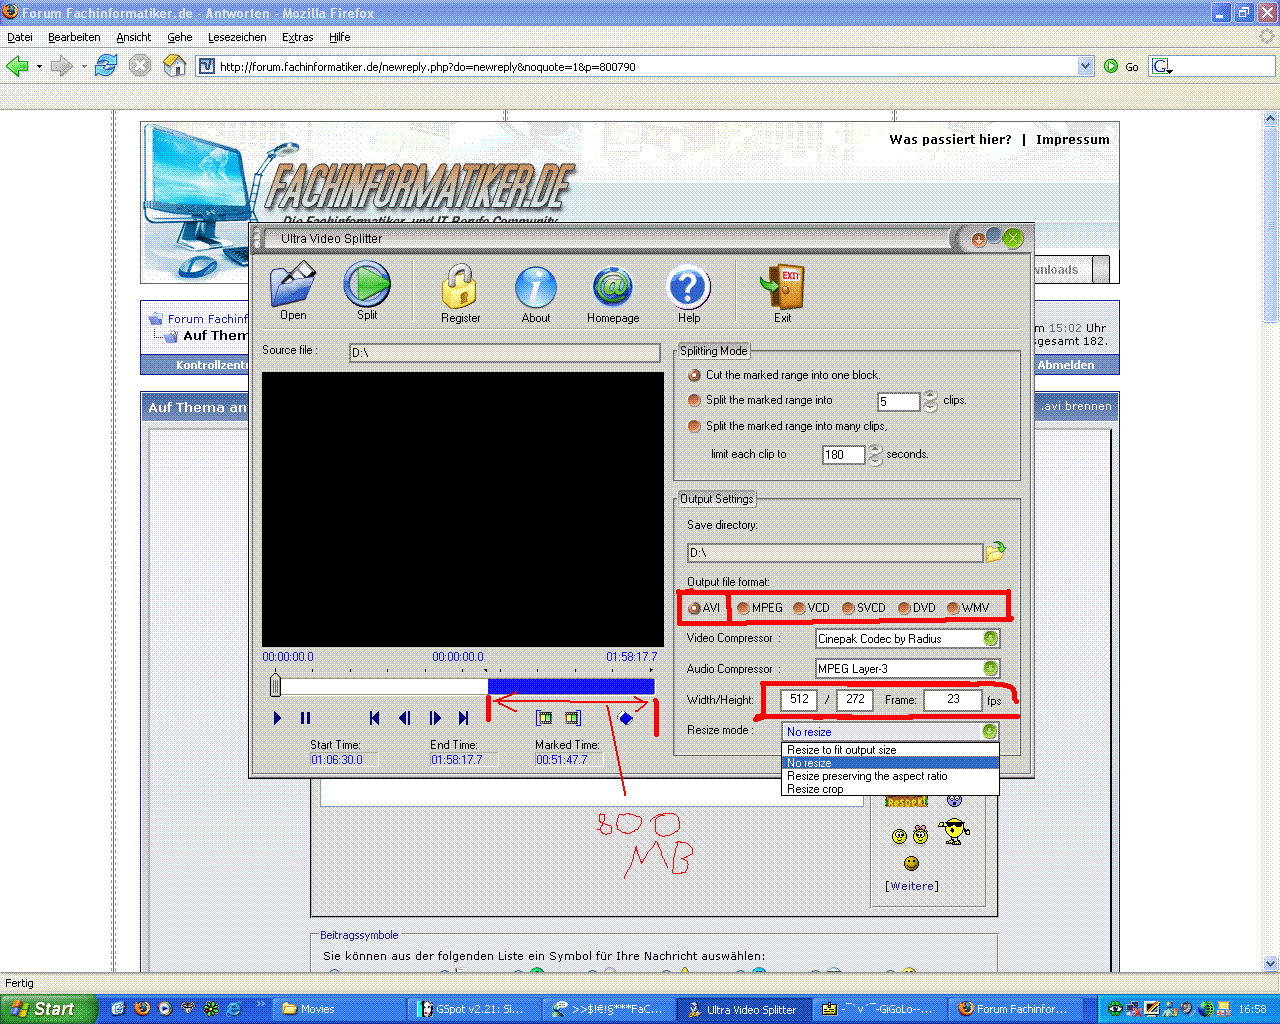Adjust the seconds limit spinner

coord(875,455)
